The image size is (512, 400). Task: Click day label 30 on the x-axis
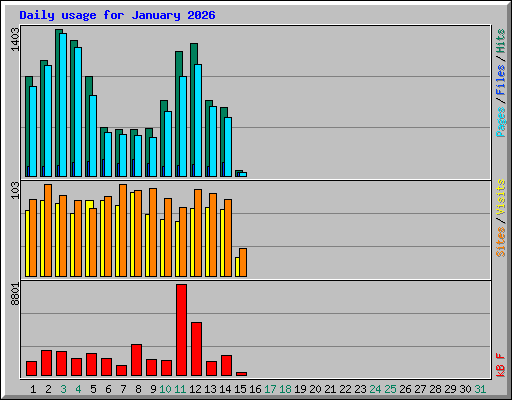pos(465,389)
